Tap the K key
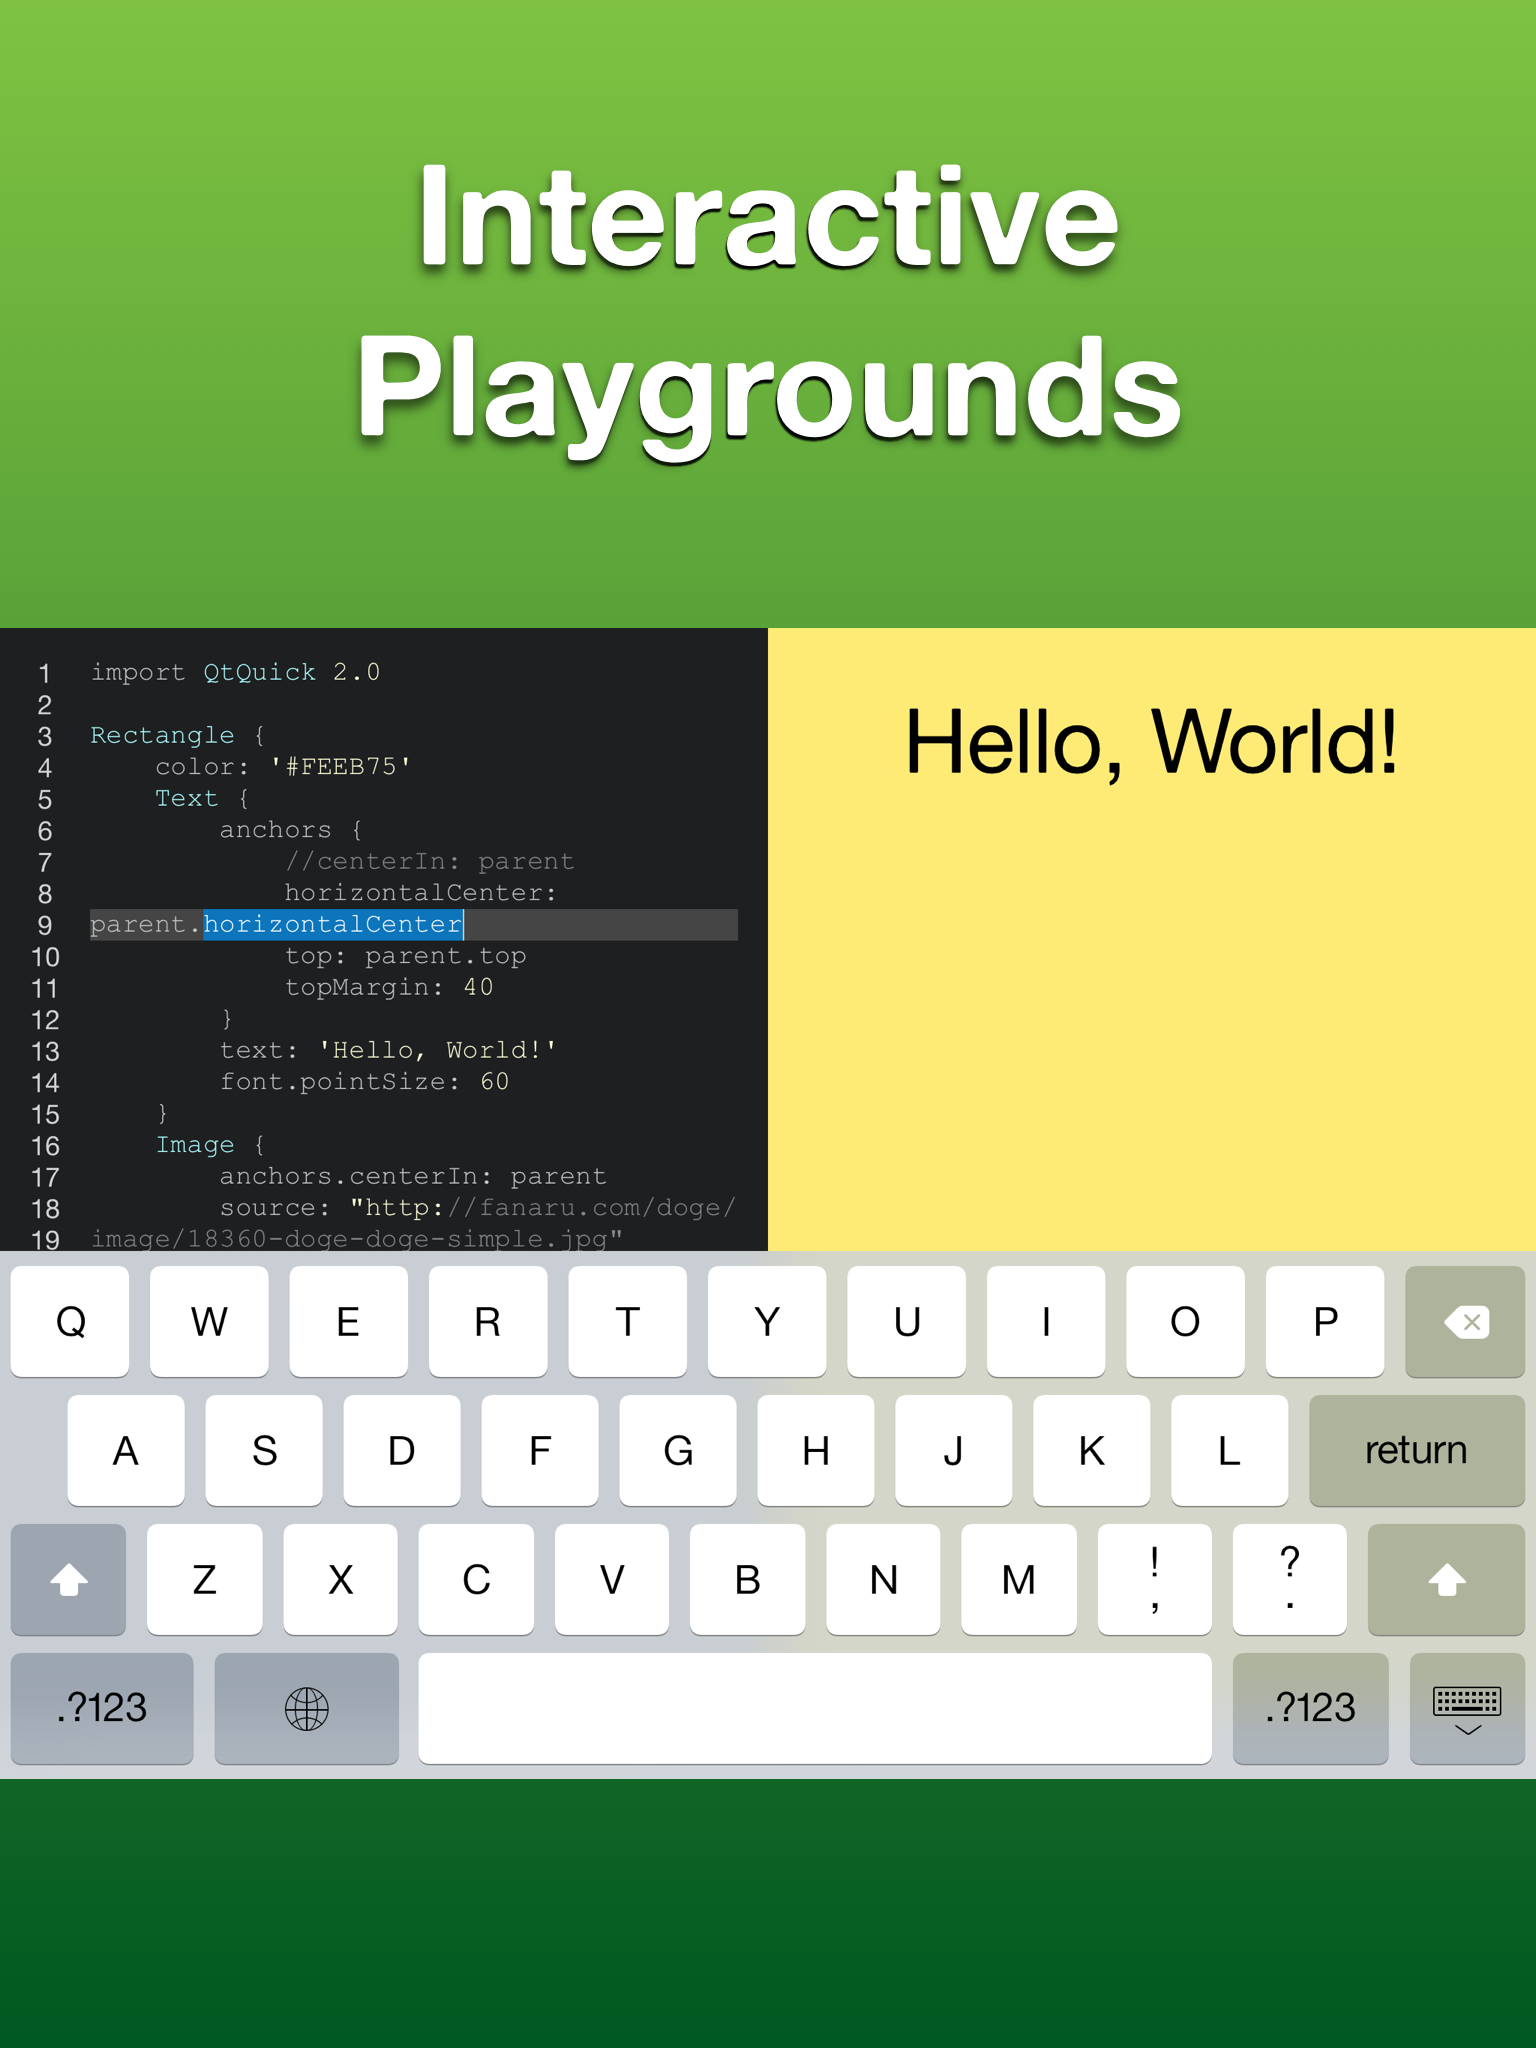 [1092, 1450]
